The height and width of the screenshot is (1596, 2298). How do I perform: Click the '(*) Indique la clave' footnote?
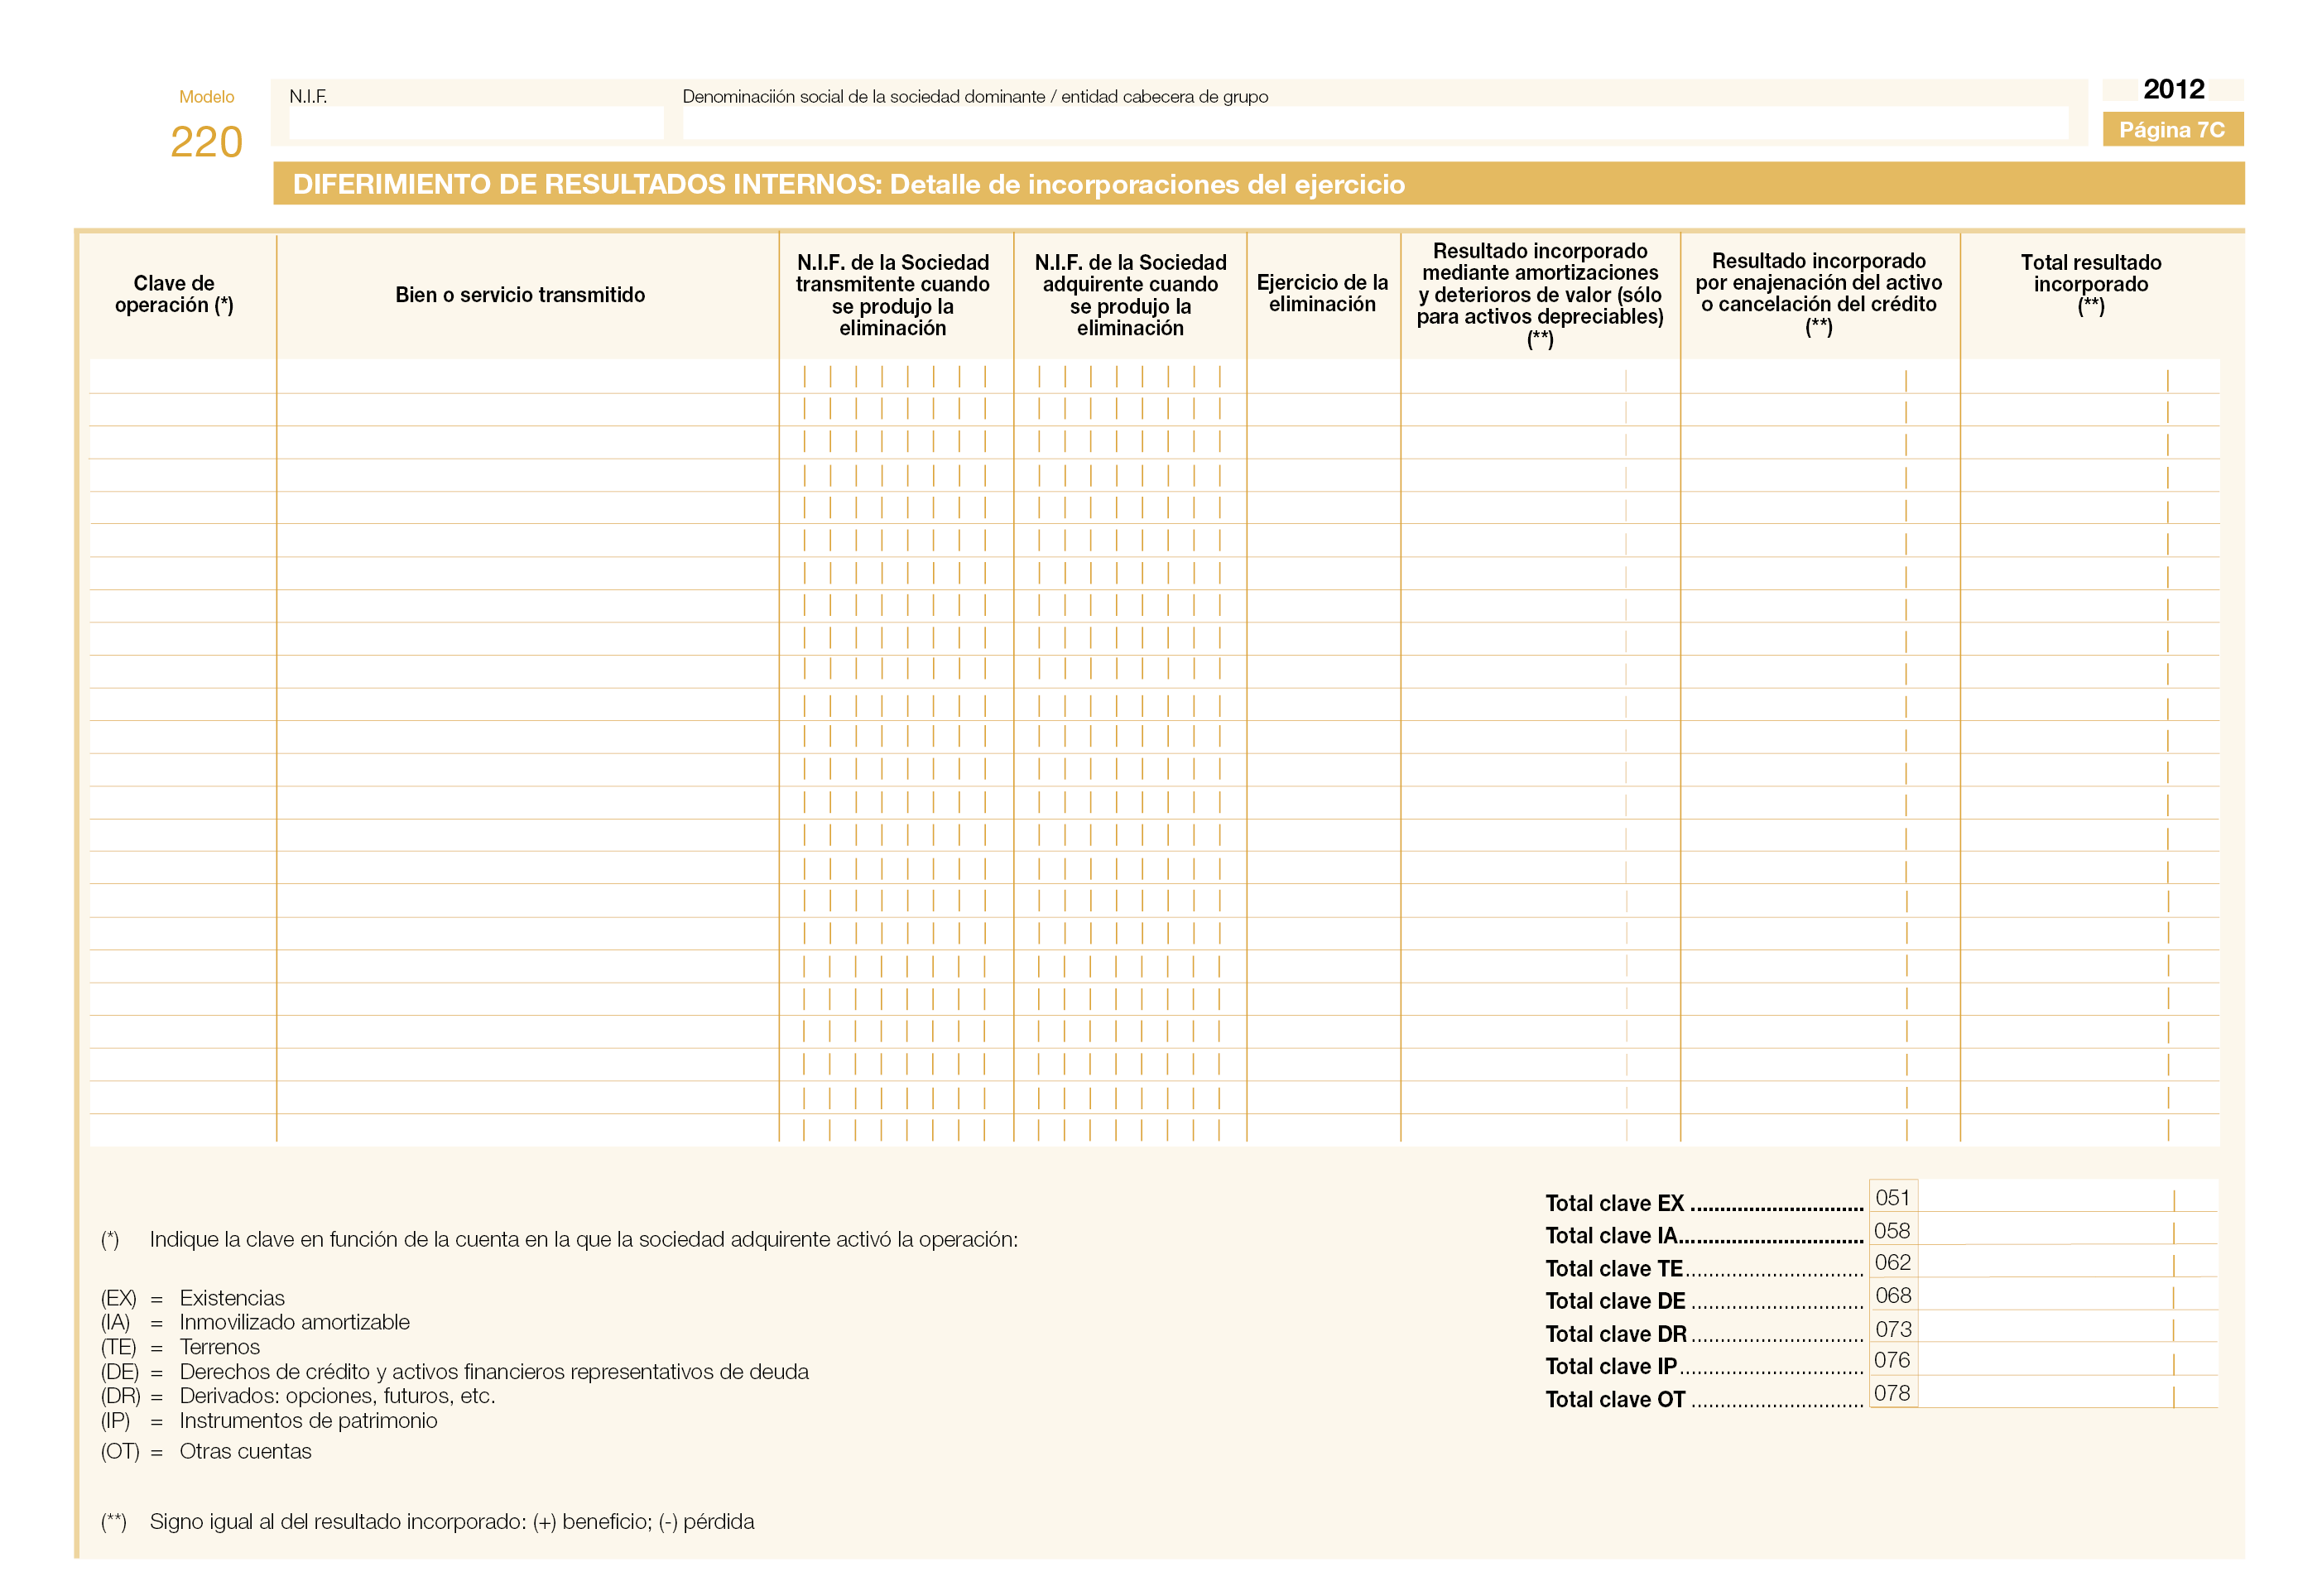click(559, 1239)
